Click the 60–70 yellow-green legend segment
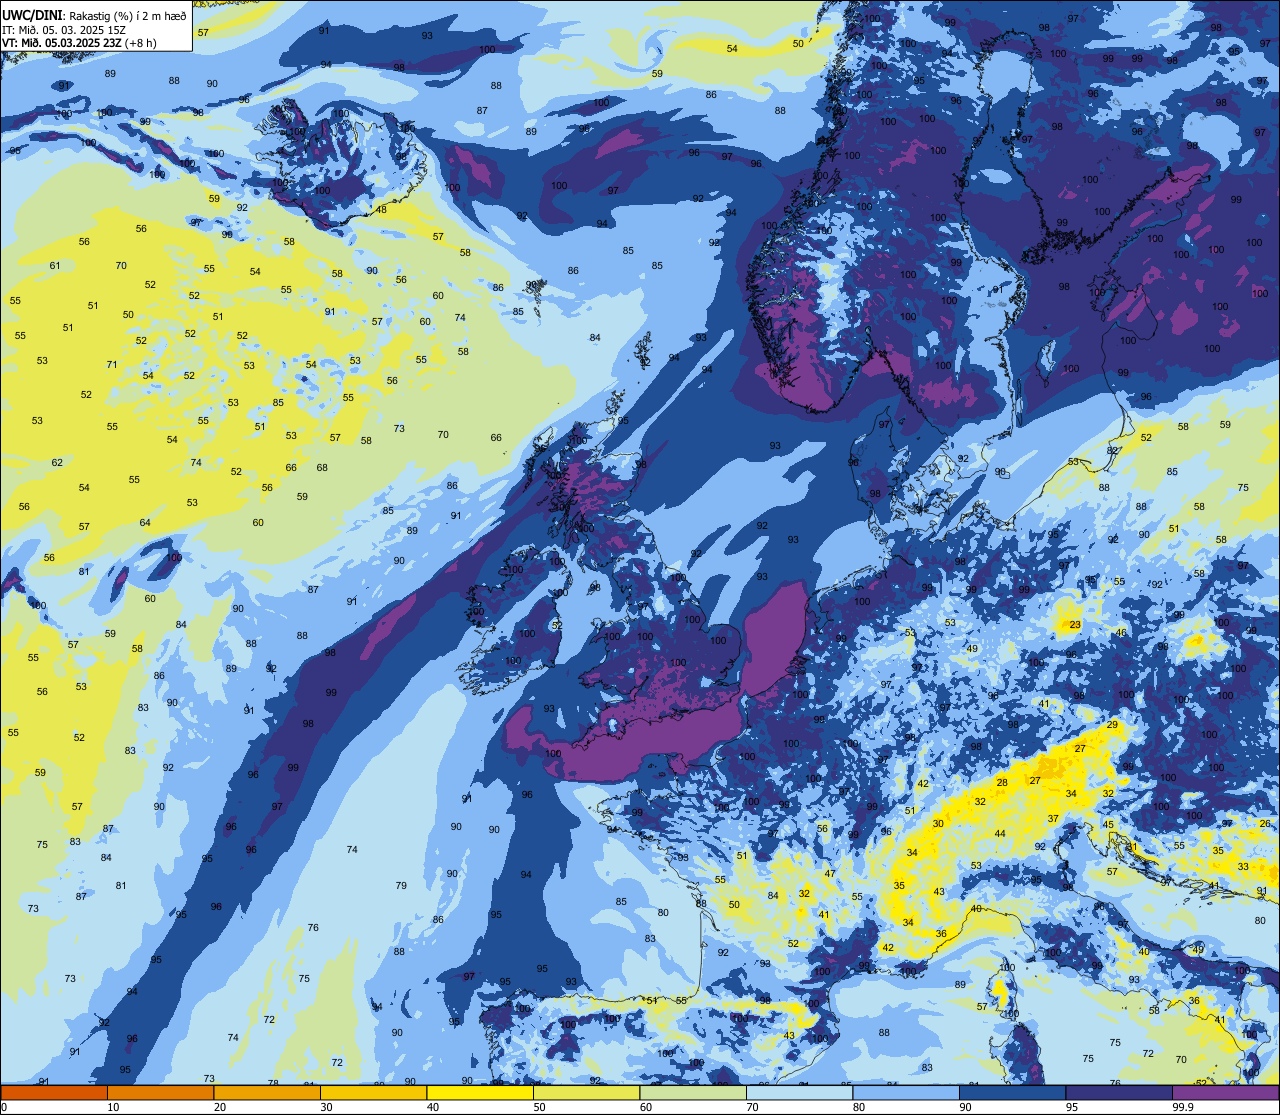The width and height of the screenshot is (1280, 1115). 693,1092
